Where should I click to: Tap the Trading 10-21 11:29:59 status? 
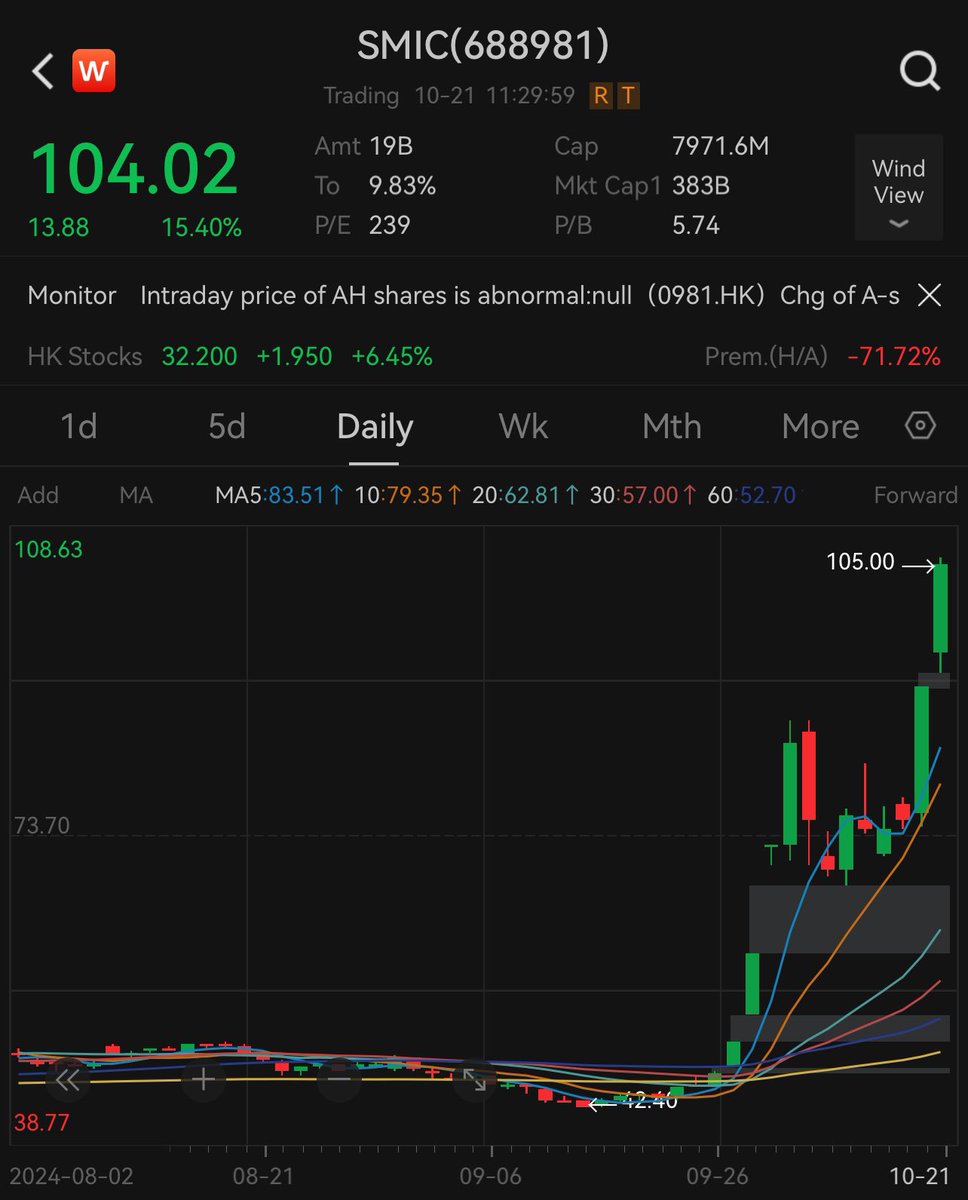pos(449,96)
